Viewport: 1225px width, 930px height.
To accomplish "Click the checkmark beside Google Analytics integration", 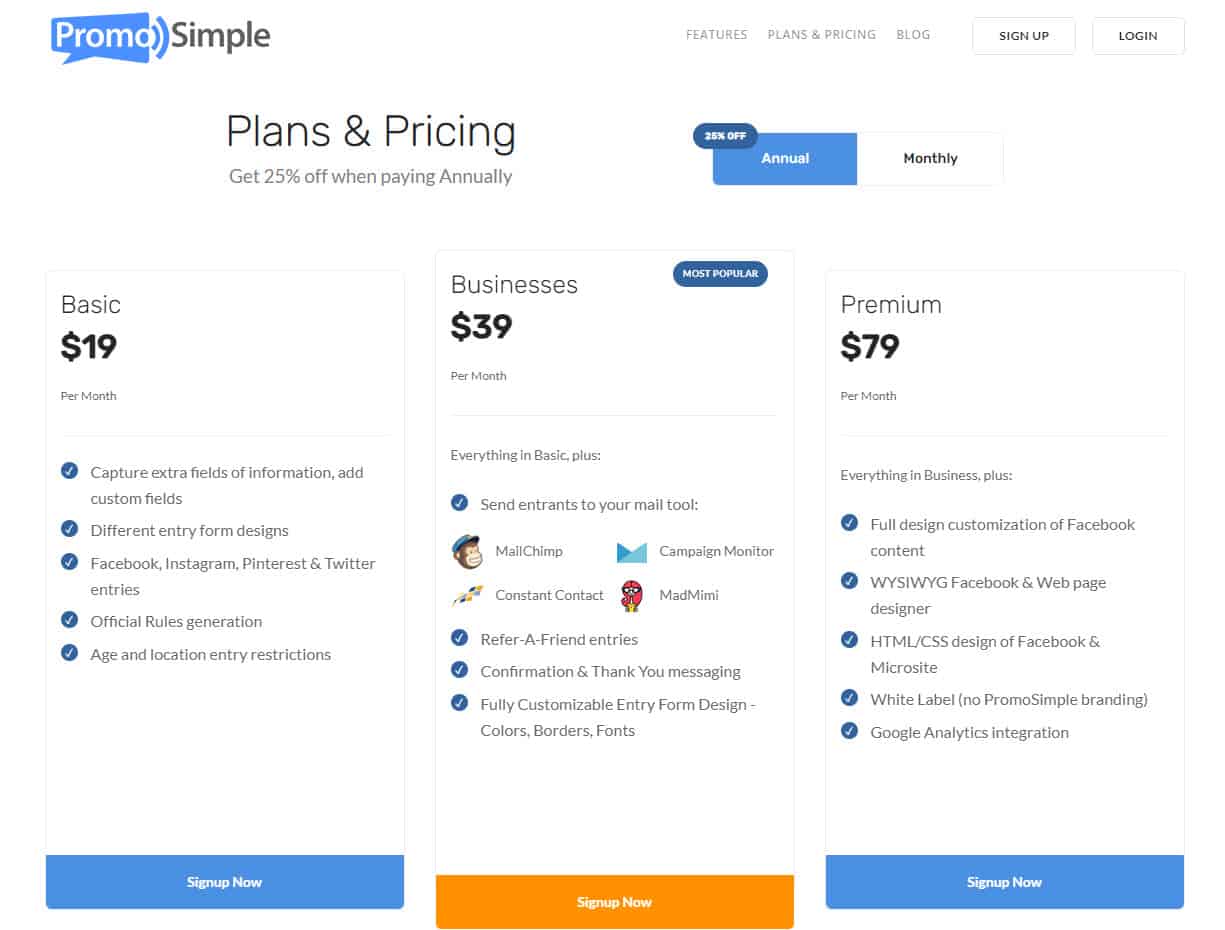I will pos(849,731).
